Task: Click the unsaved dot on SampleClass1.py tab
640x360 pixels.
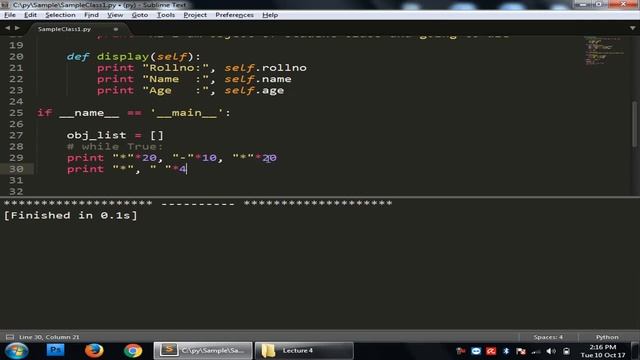Action: [x=116, y=29]
